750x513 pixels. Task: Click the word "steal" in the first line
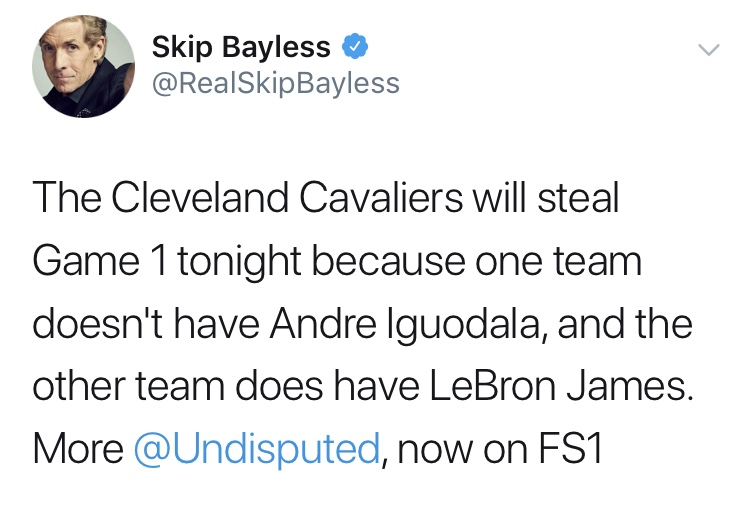click(578, 197)
